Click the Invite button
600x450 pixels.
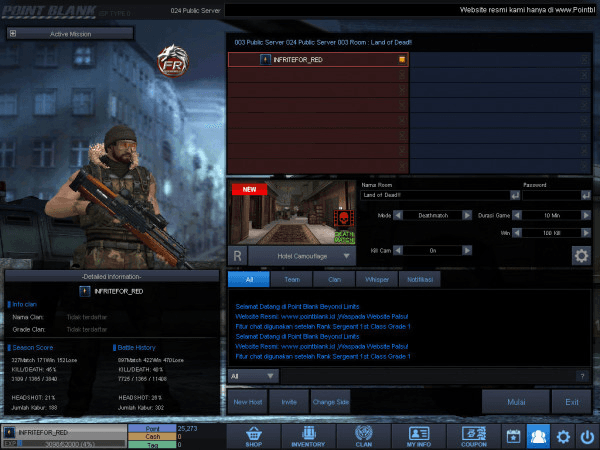point(289,402)
